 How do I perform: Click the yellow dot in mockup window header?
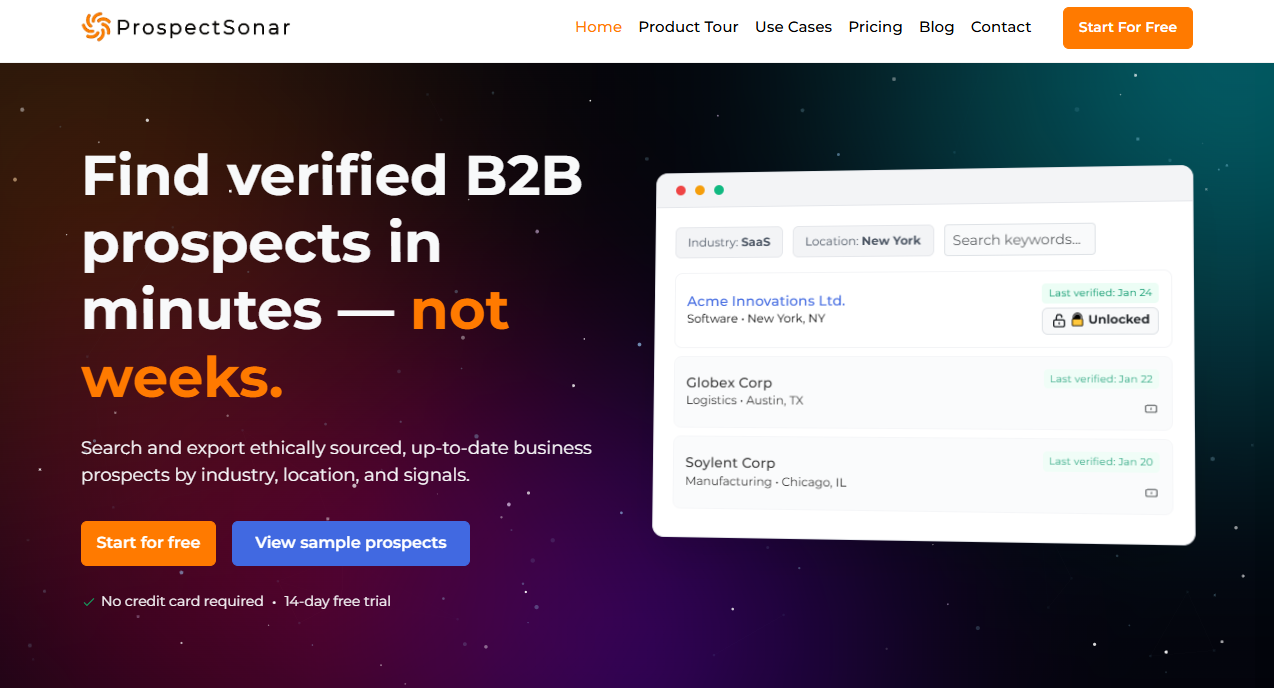click(700, 190)
